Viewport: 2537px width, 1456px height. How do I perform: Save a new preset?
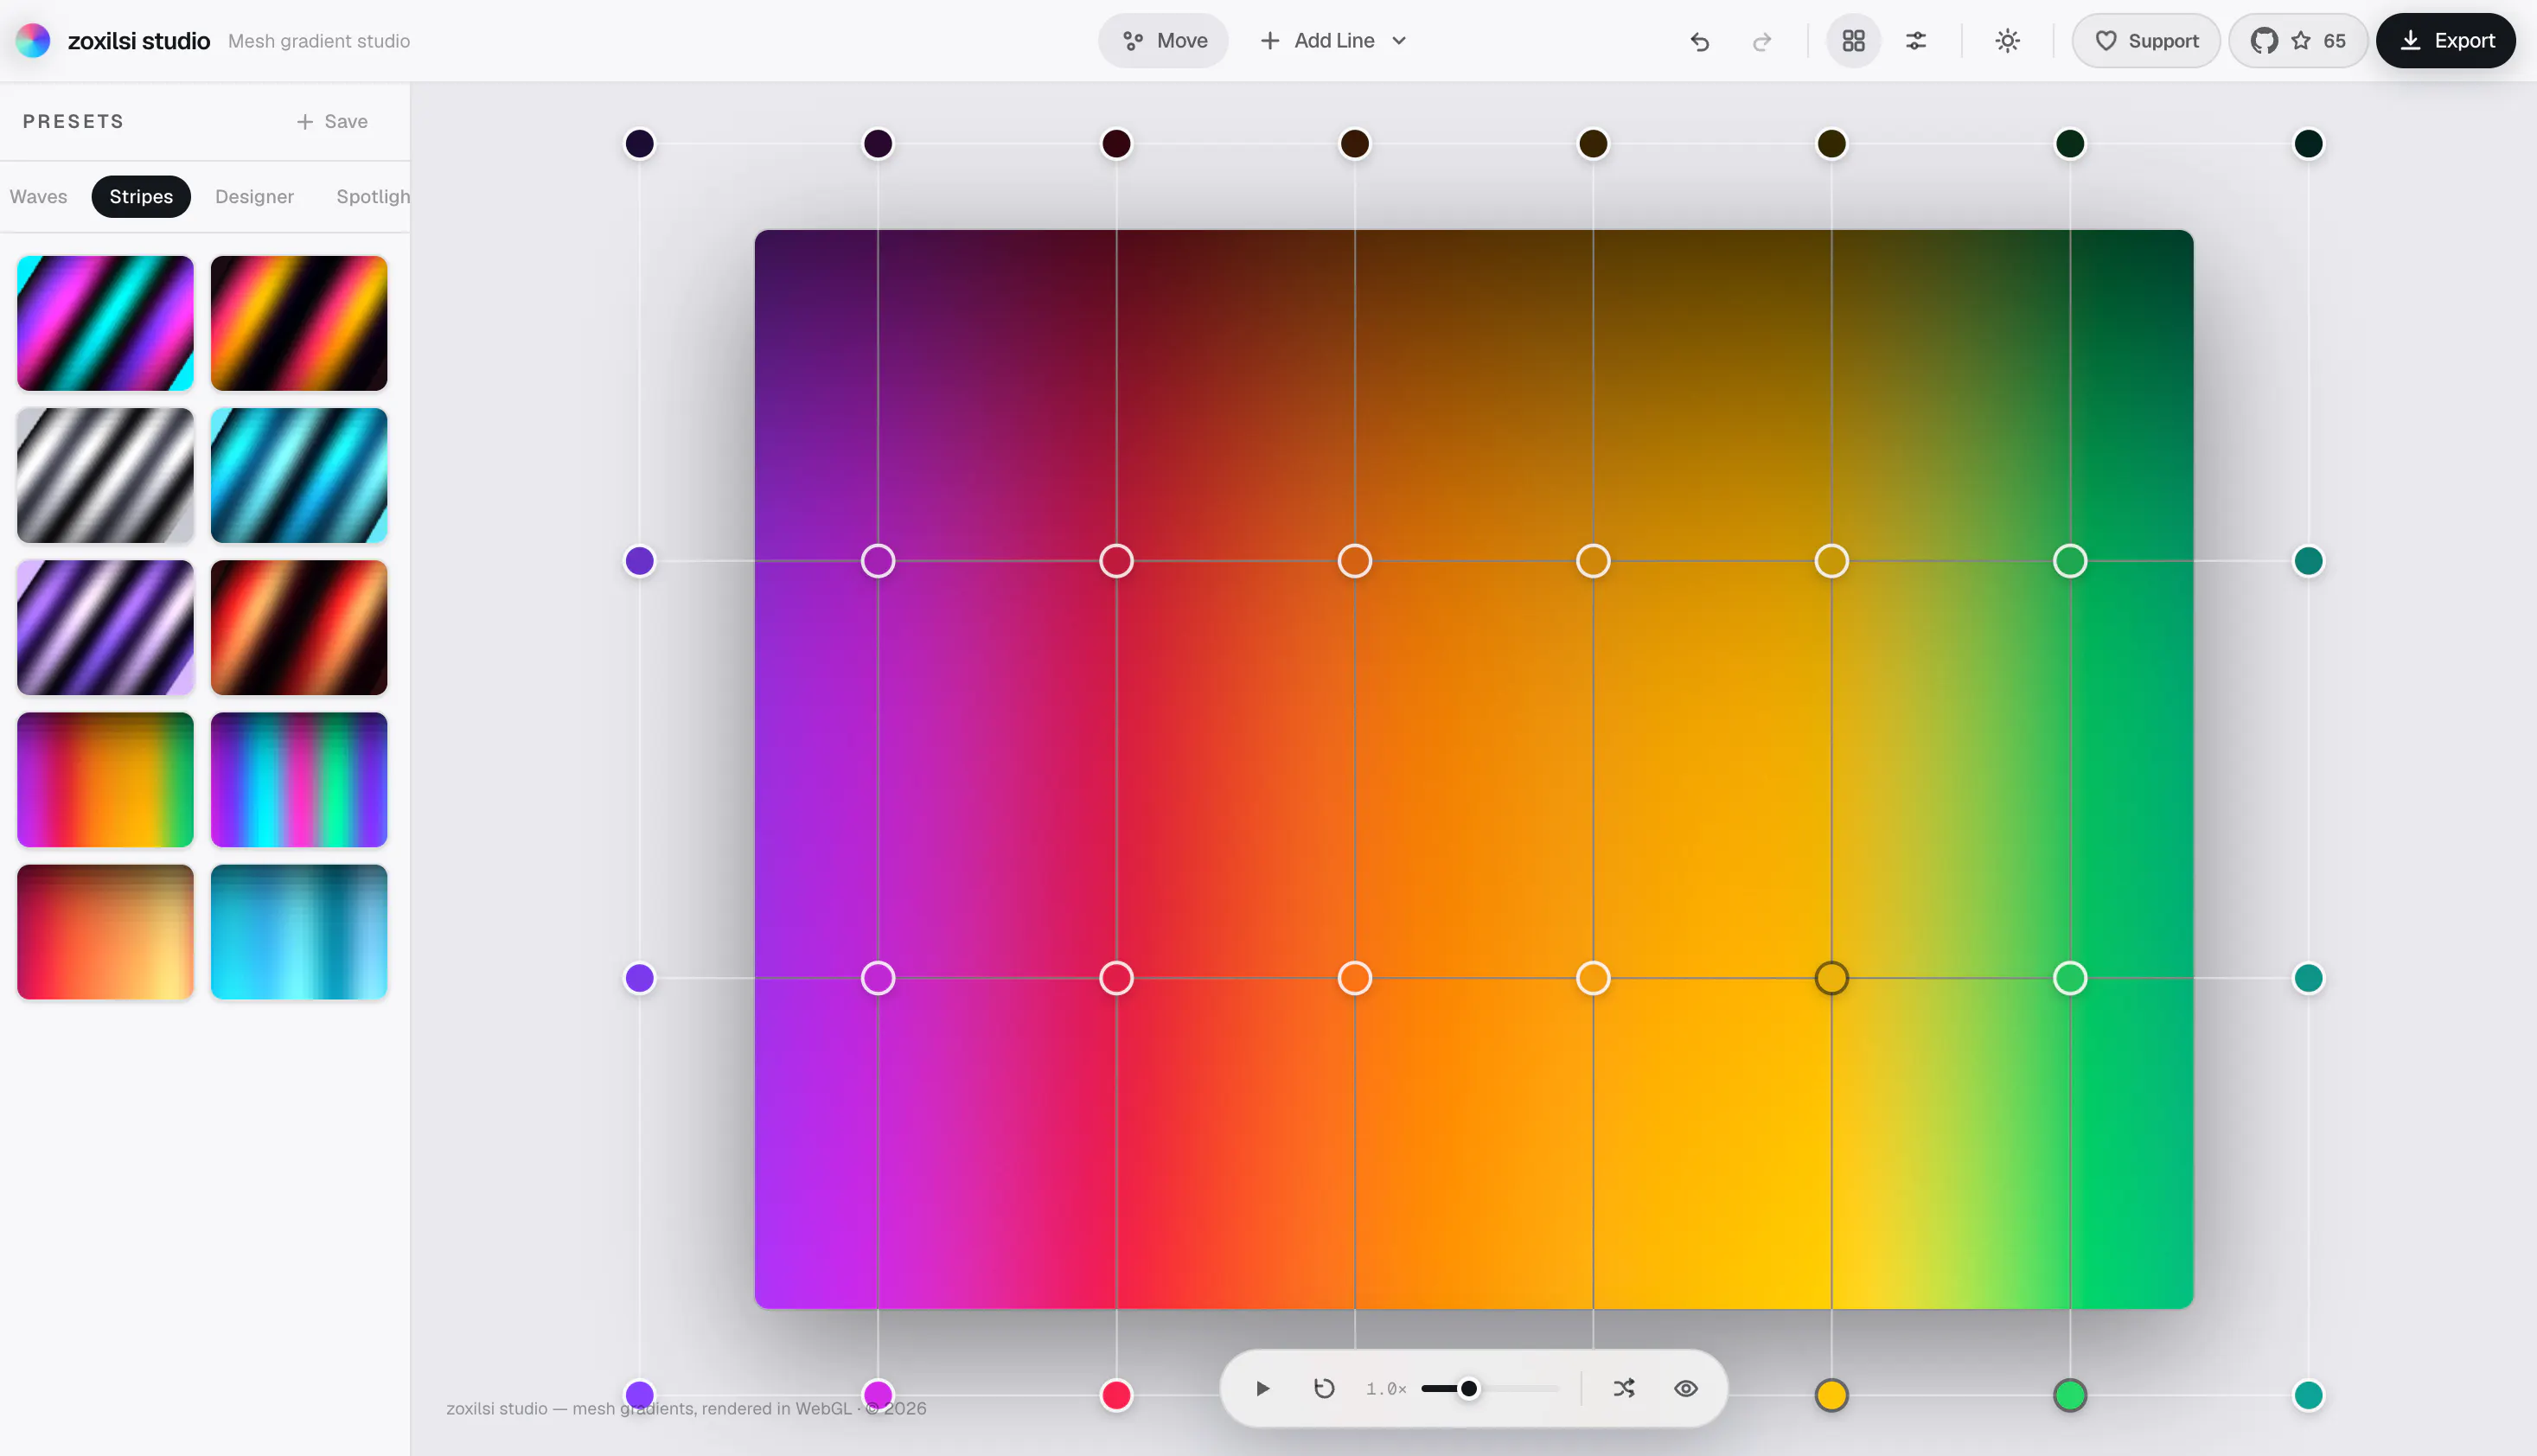point(332,122)
